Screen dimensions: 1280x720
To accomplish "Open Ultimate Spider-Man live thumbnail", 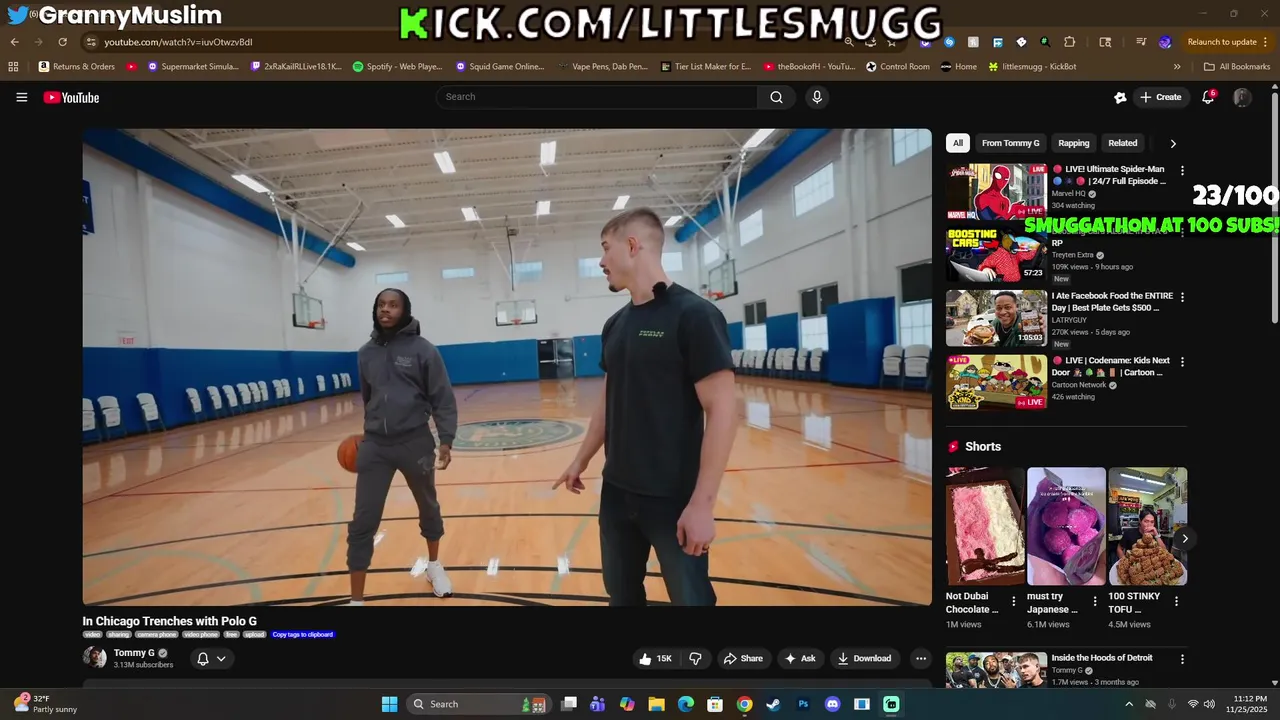I will tap(996, 191).
